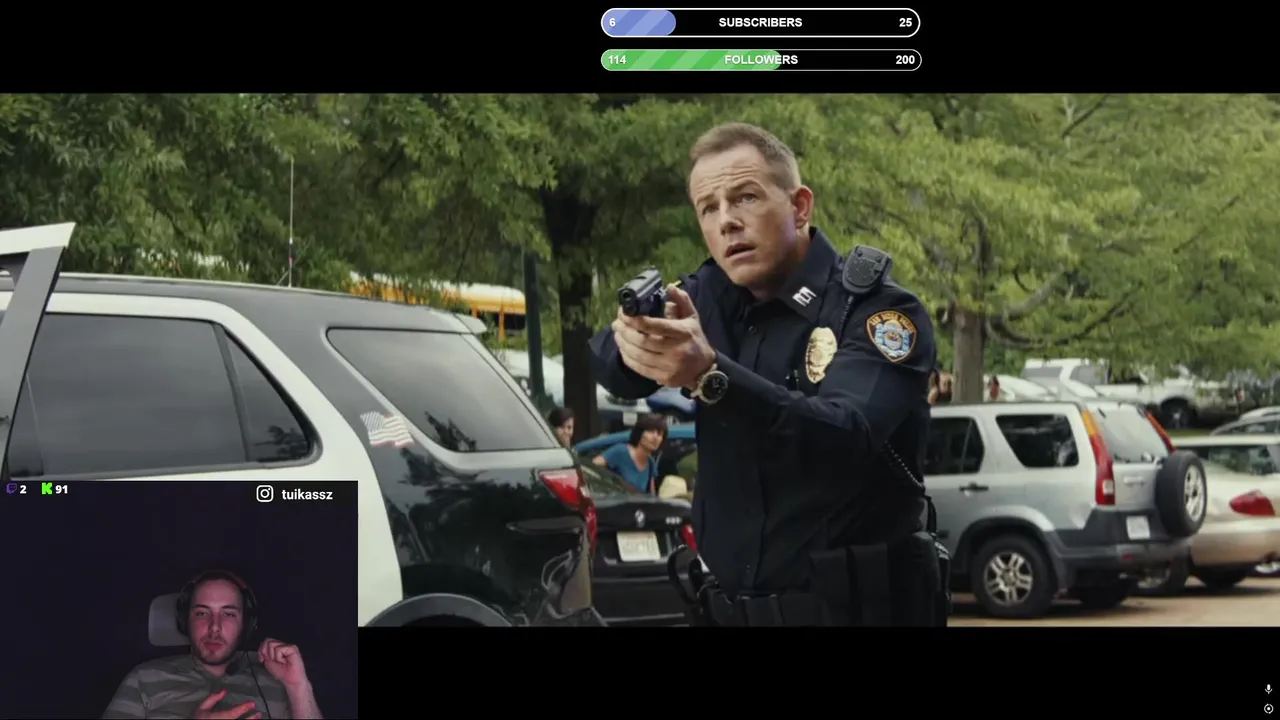Click the subscriber goal number 25
This screenshot has width=1280, height=720.
pos(905,22)
